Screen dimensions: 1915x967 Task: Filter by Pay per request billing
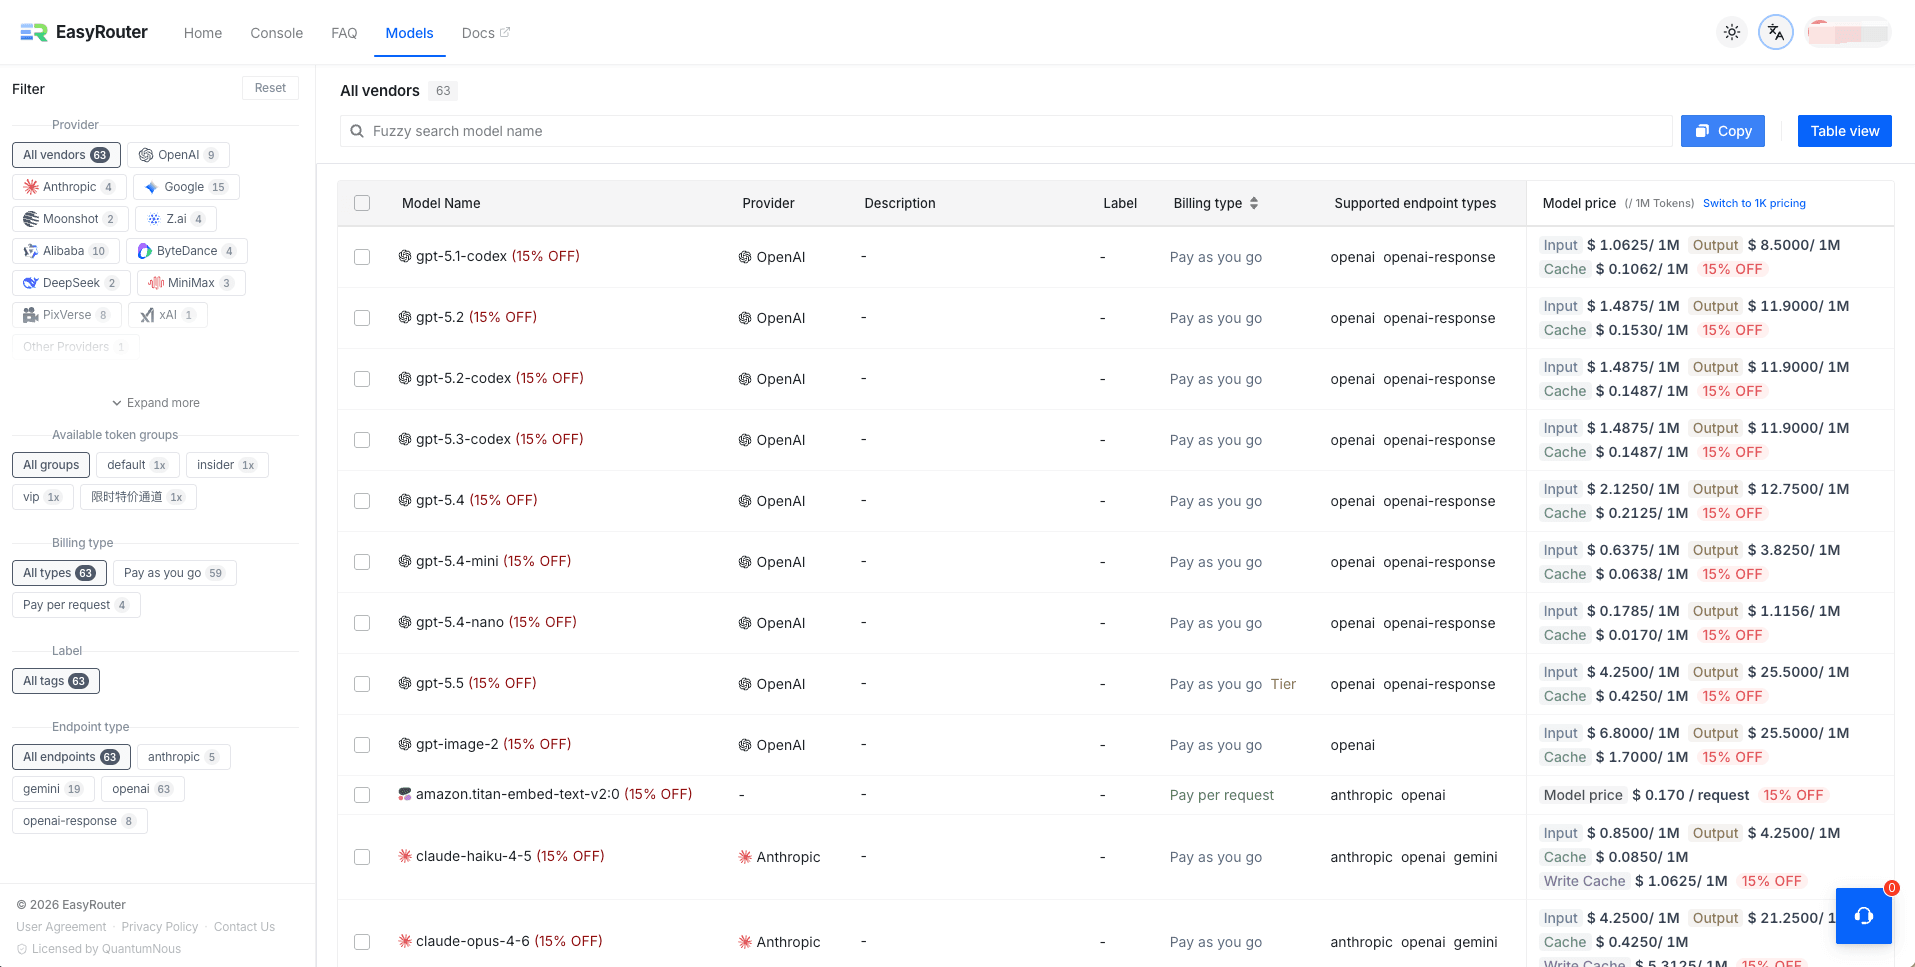(x=76, y=605)
